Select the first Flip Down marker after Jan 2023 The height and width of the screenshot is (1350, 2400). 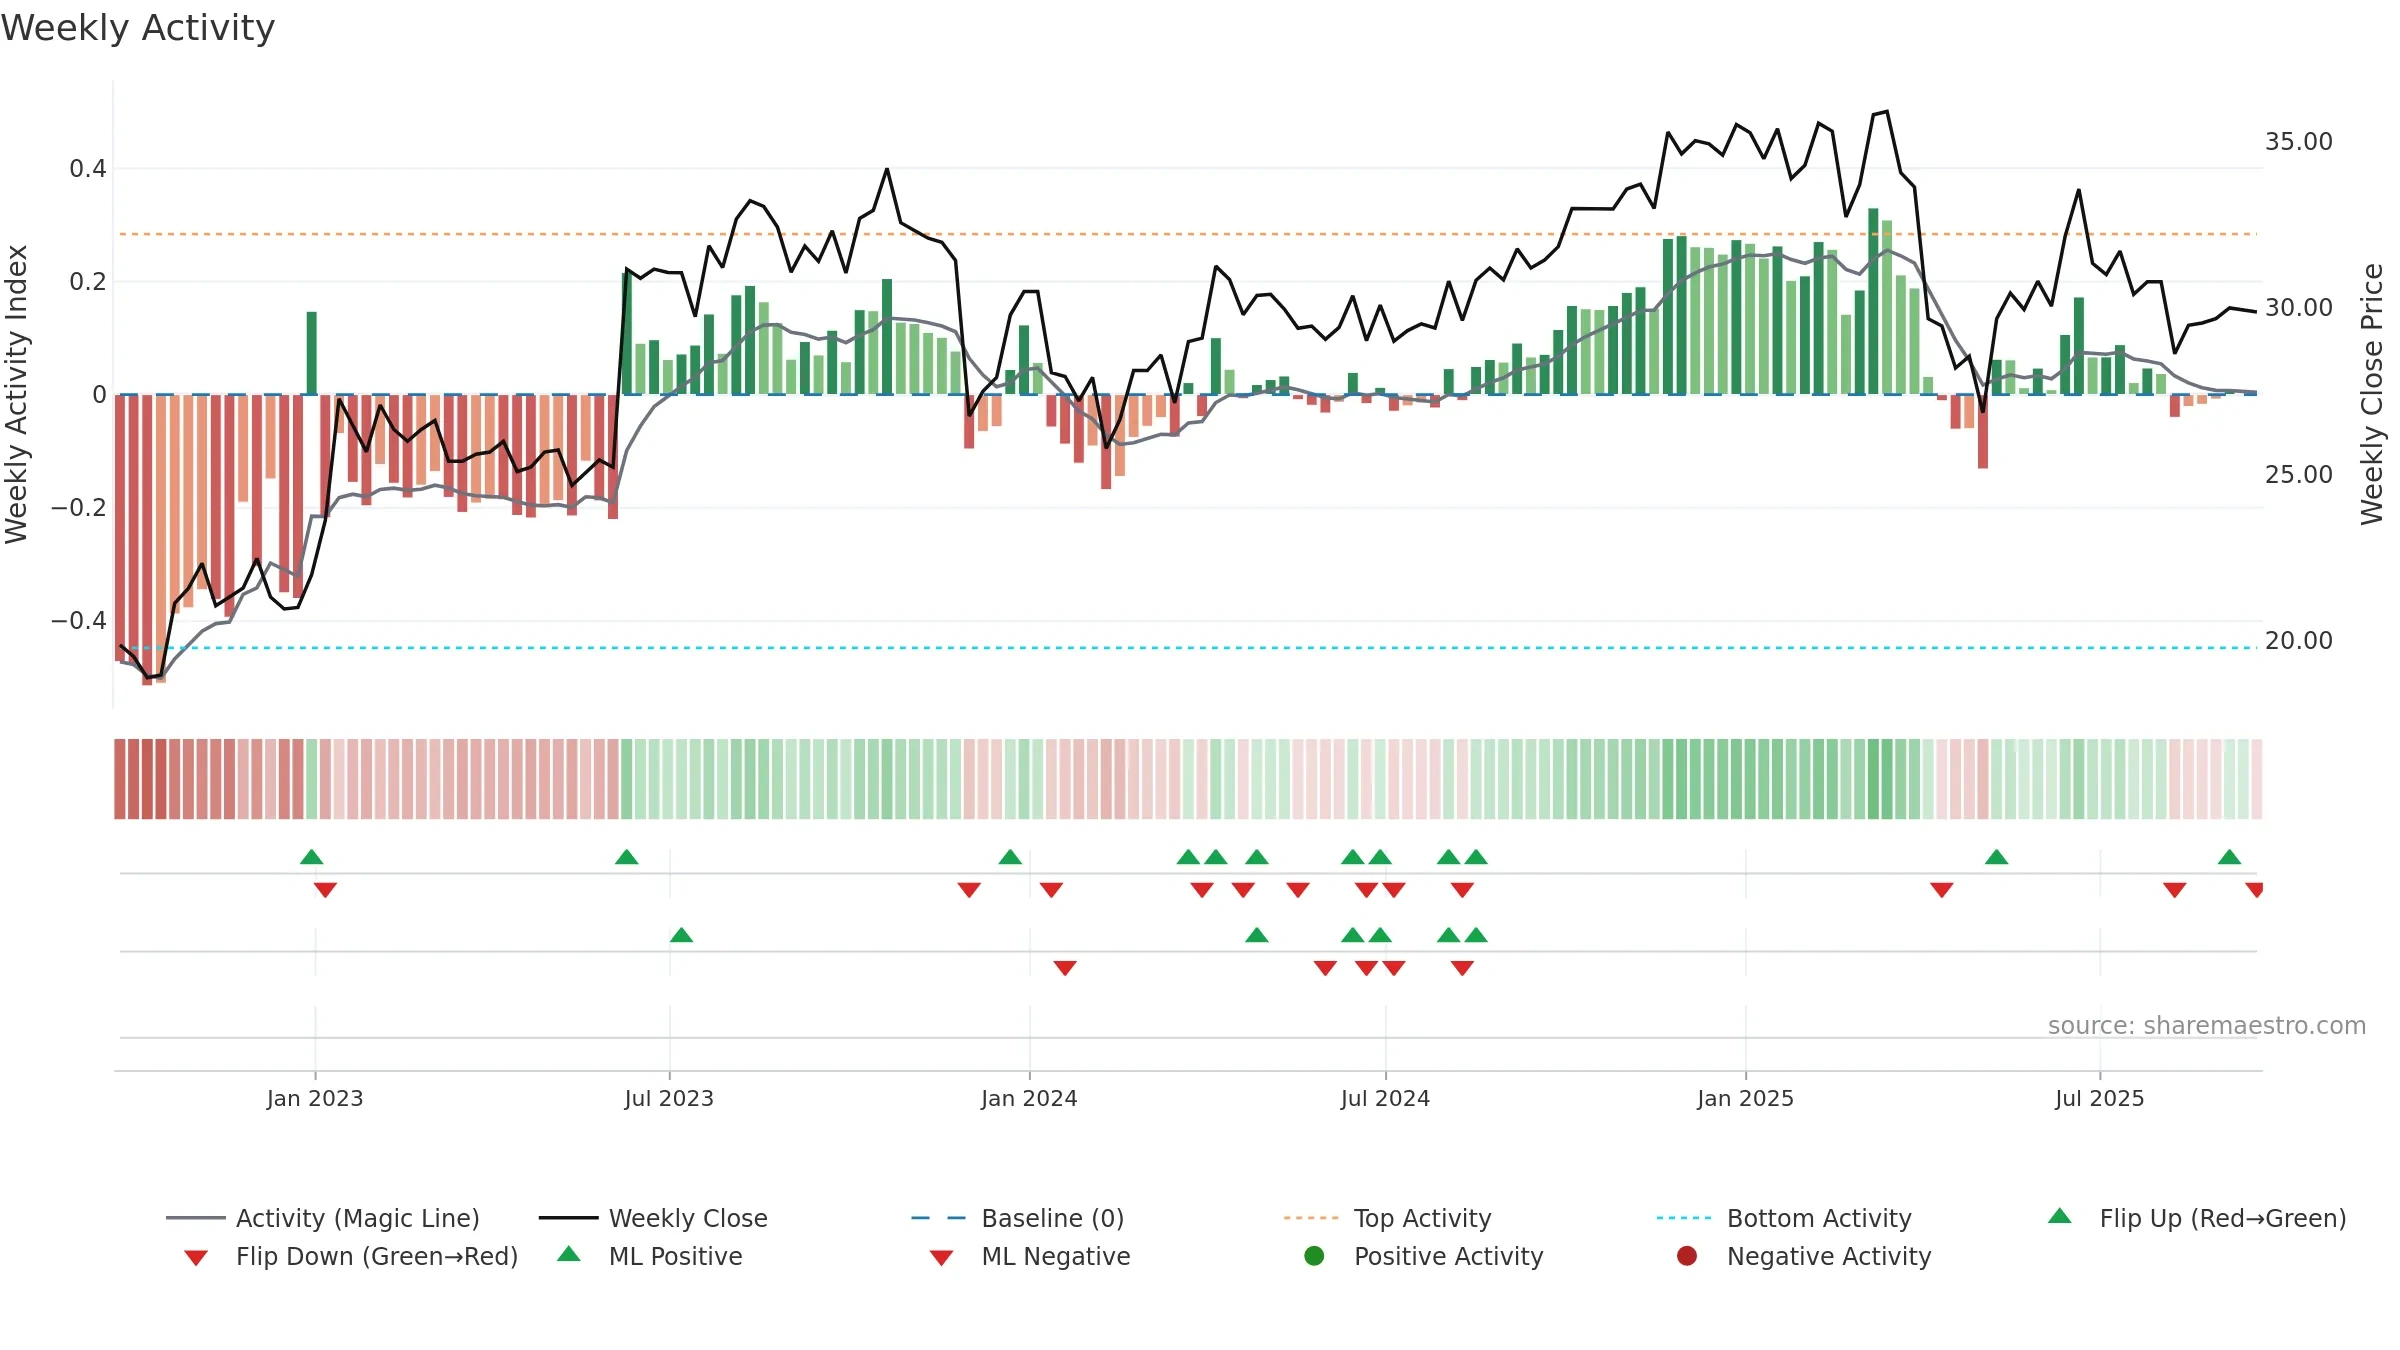pos(325,890)
